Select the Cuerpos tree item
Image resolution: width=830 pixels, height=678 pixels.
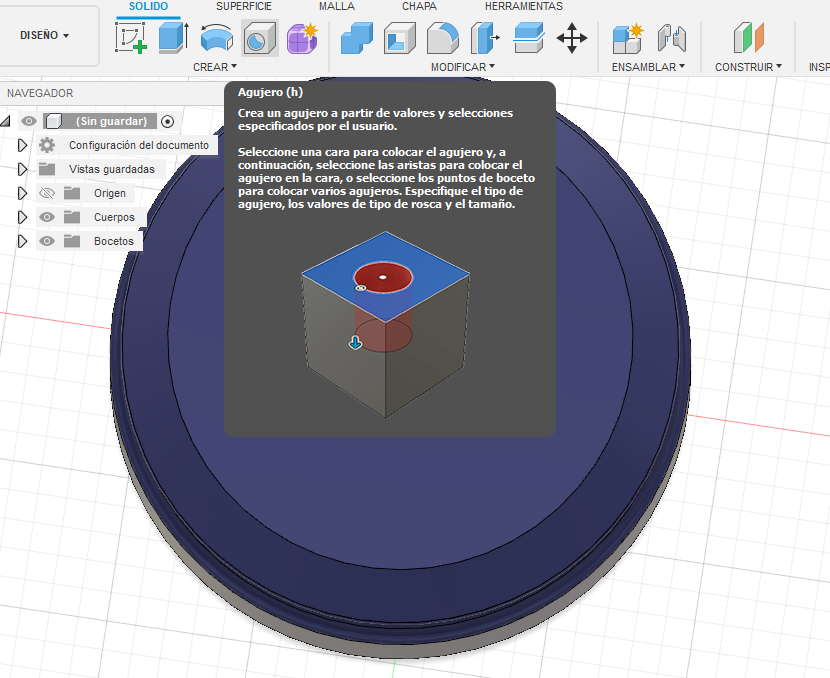(x=114, y=217)
